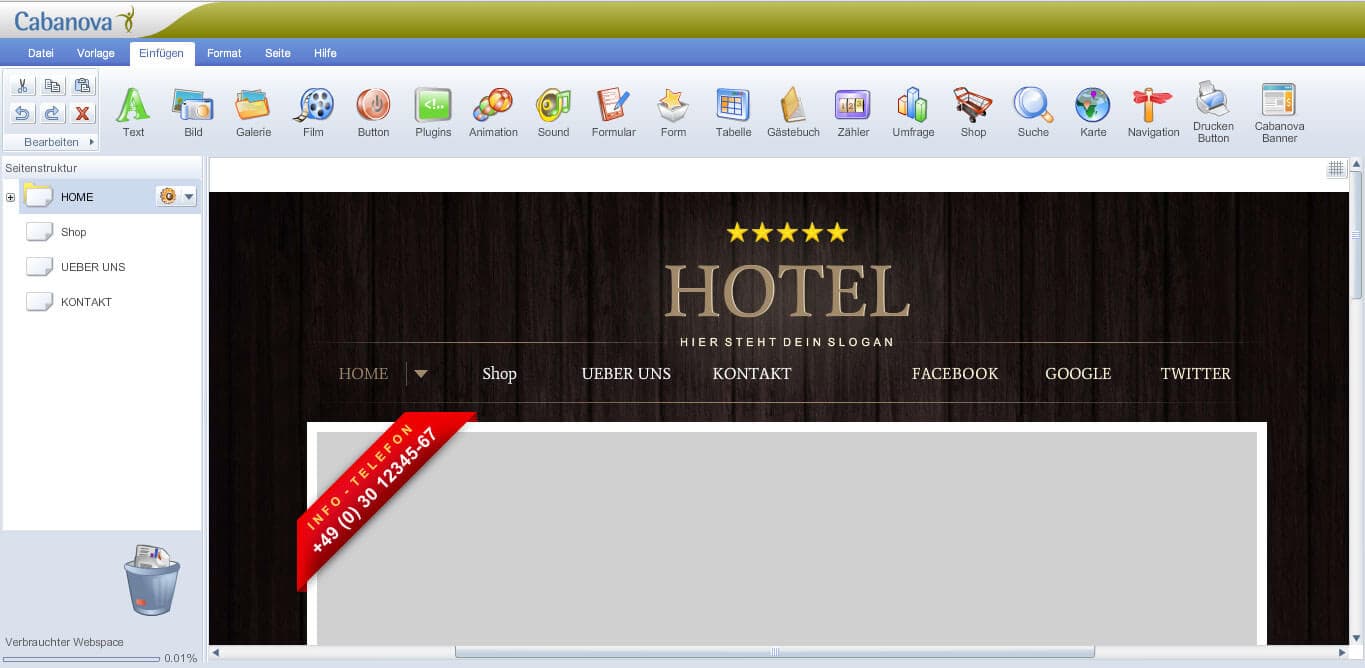The image size is (1365, 668).
Task: Expand the HOME page tree node
Action: pyautogui.click(x=11, y=197)
